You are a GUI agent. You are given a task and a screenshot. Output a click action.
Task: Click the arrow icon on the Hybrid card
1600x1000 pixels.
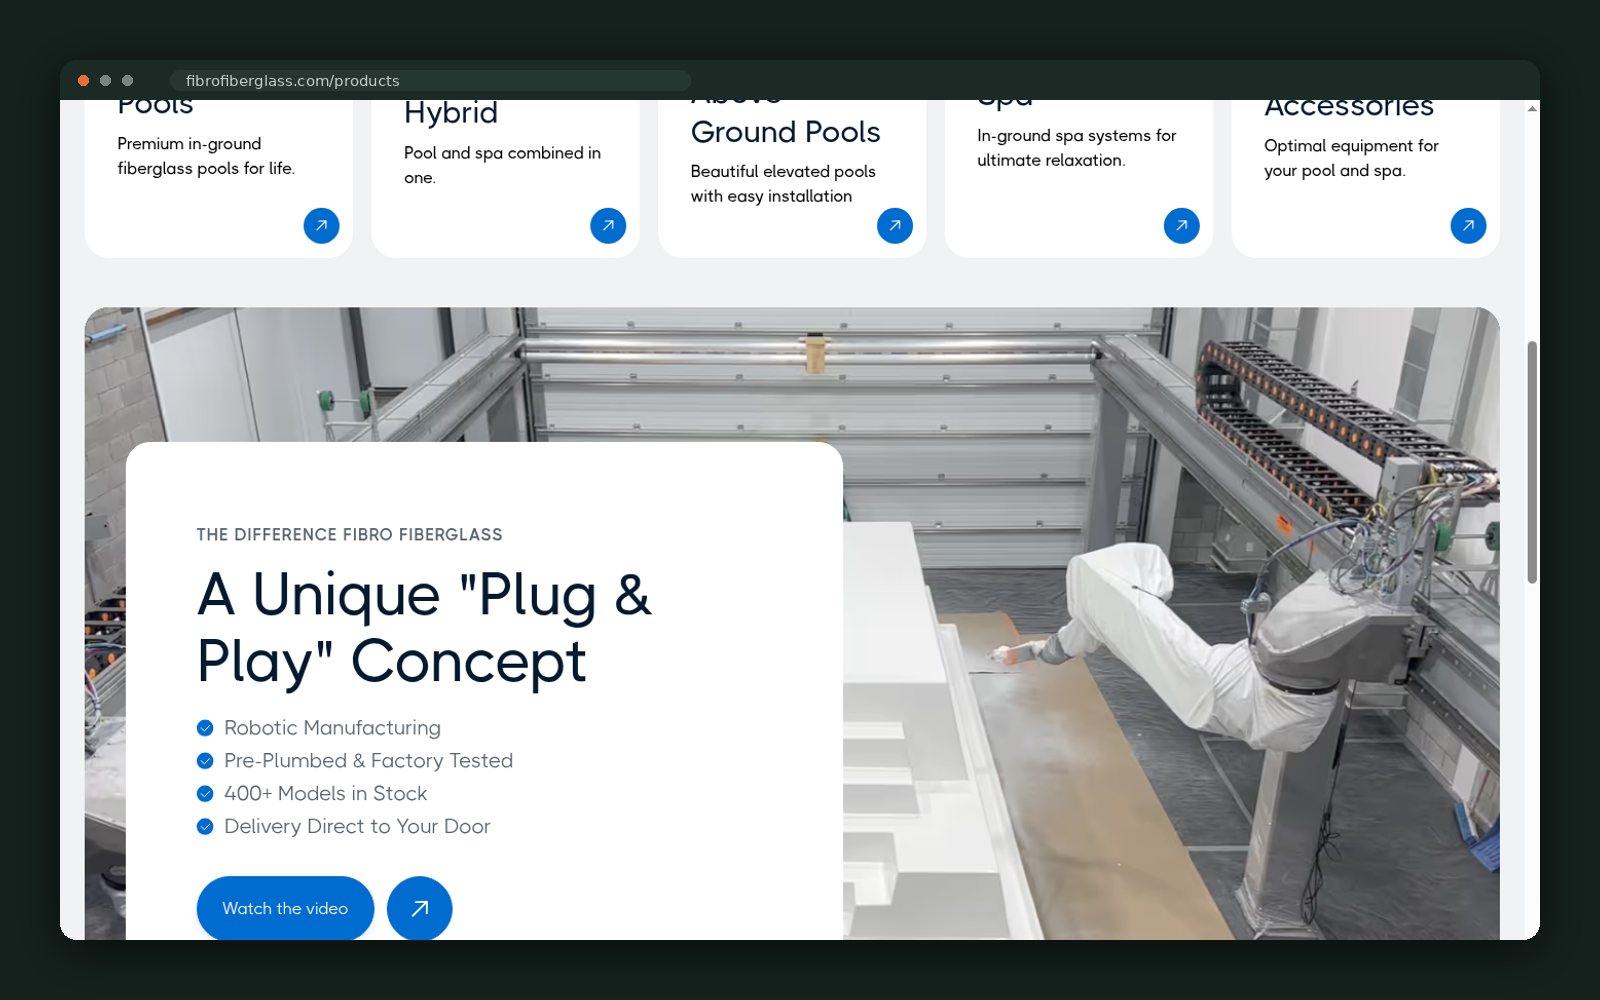point(608,225)
